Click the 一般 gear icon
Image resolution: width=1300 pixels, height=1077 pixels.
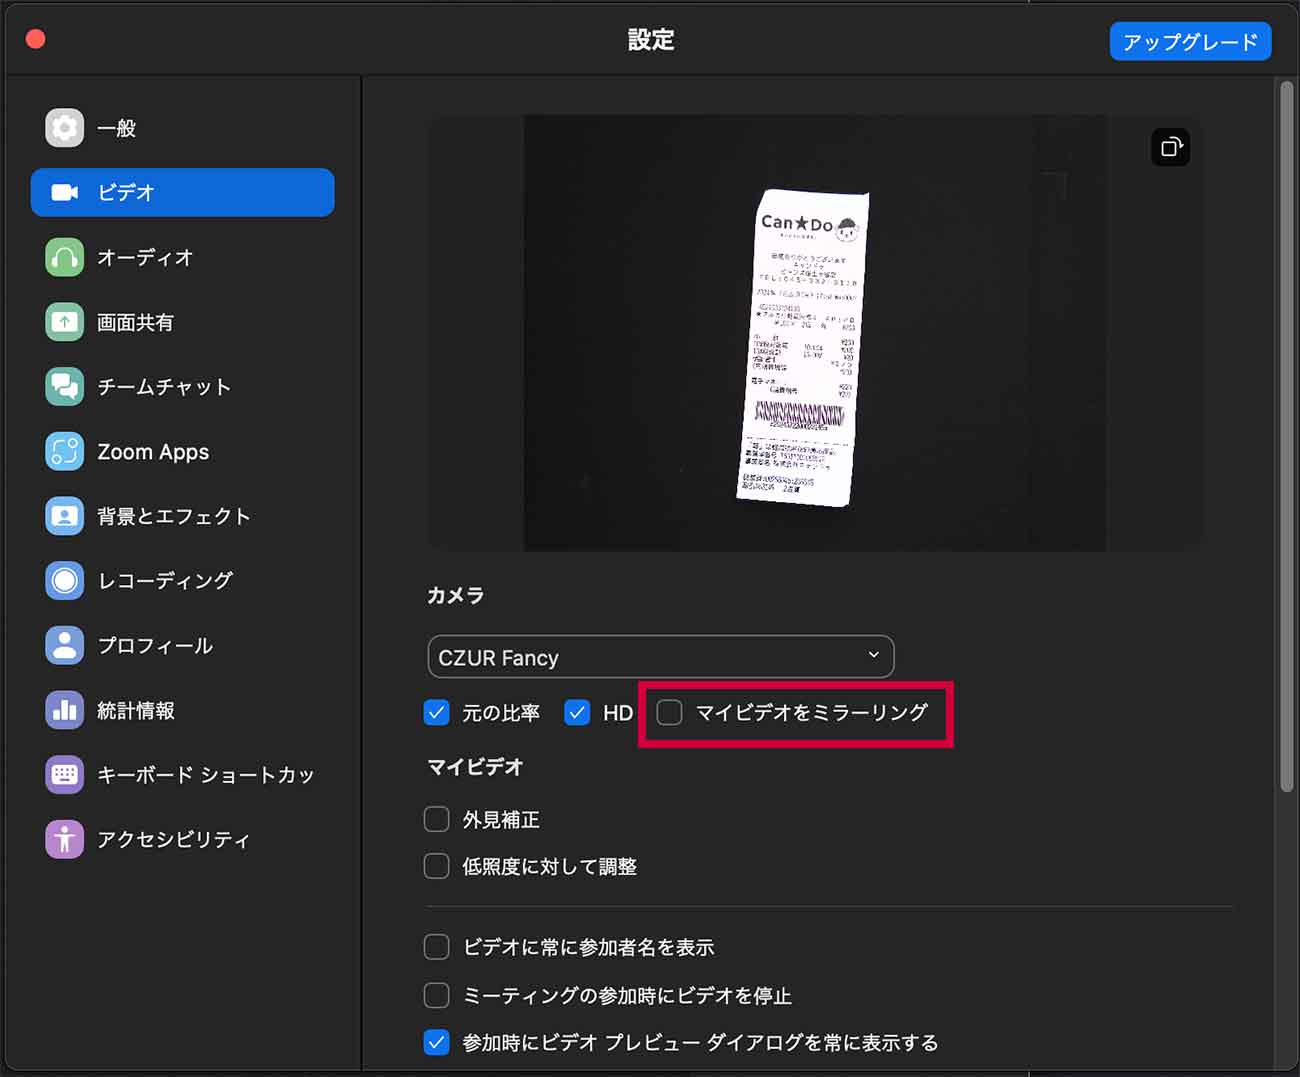pos(65,128)
